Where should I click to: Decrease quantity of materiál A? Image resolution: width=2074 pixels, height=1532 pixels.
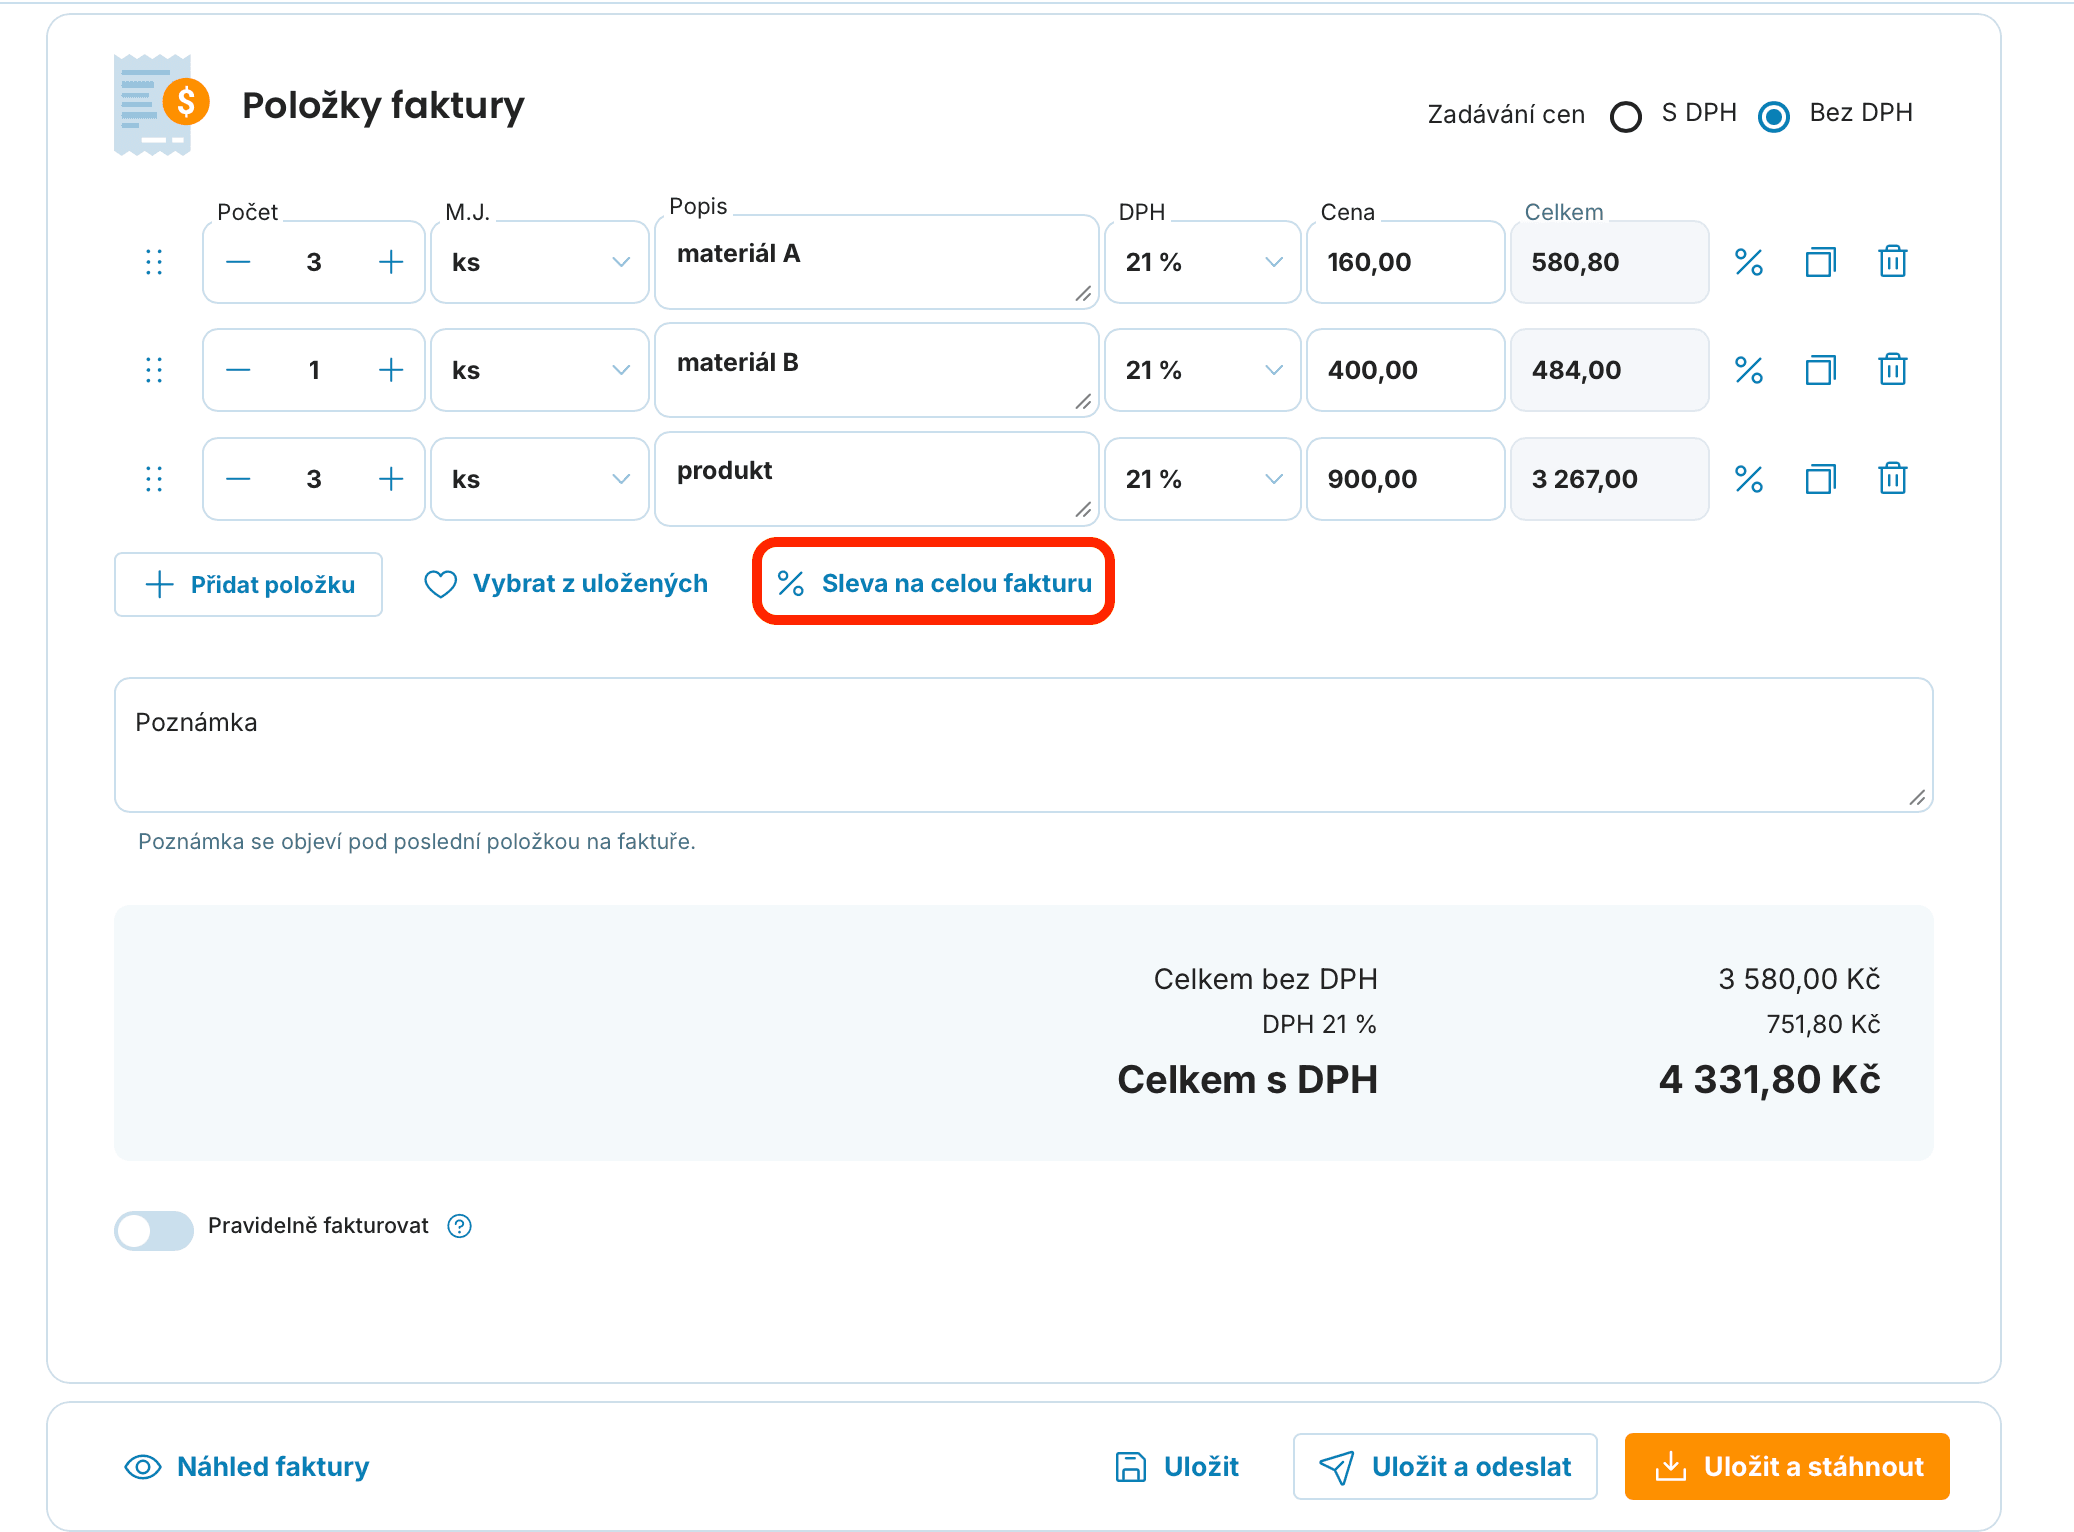pyautogui.click(x=238, y=262)
